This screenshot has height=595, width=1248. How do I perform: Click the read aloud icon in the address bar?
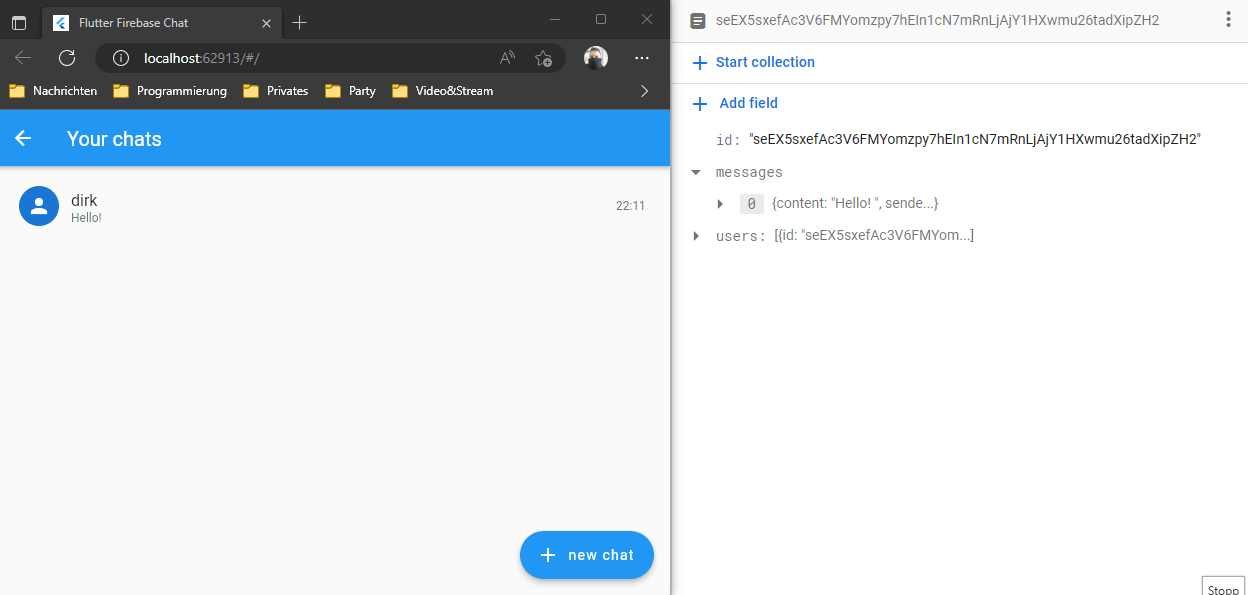(x=506, y=58)
